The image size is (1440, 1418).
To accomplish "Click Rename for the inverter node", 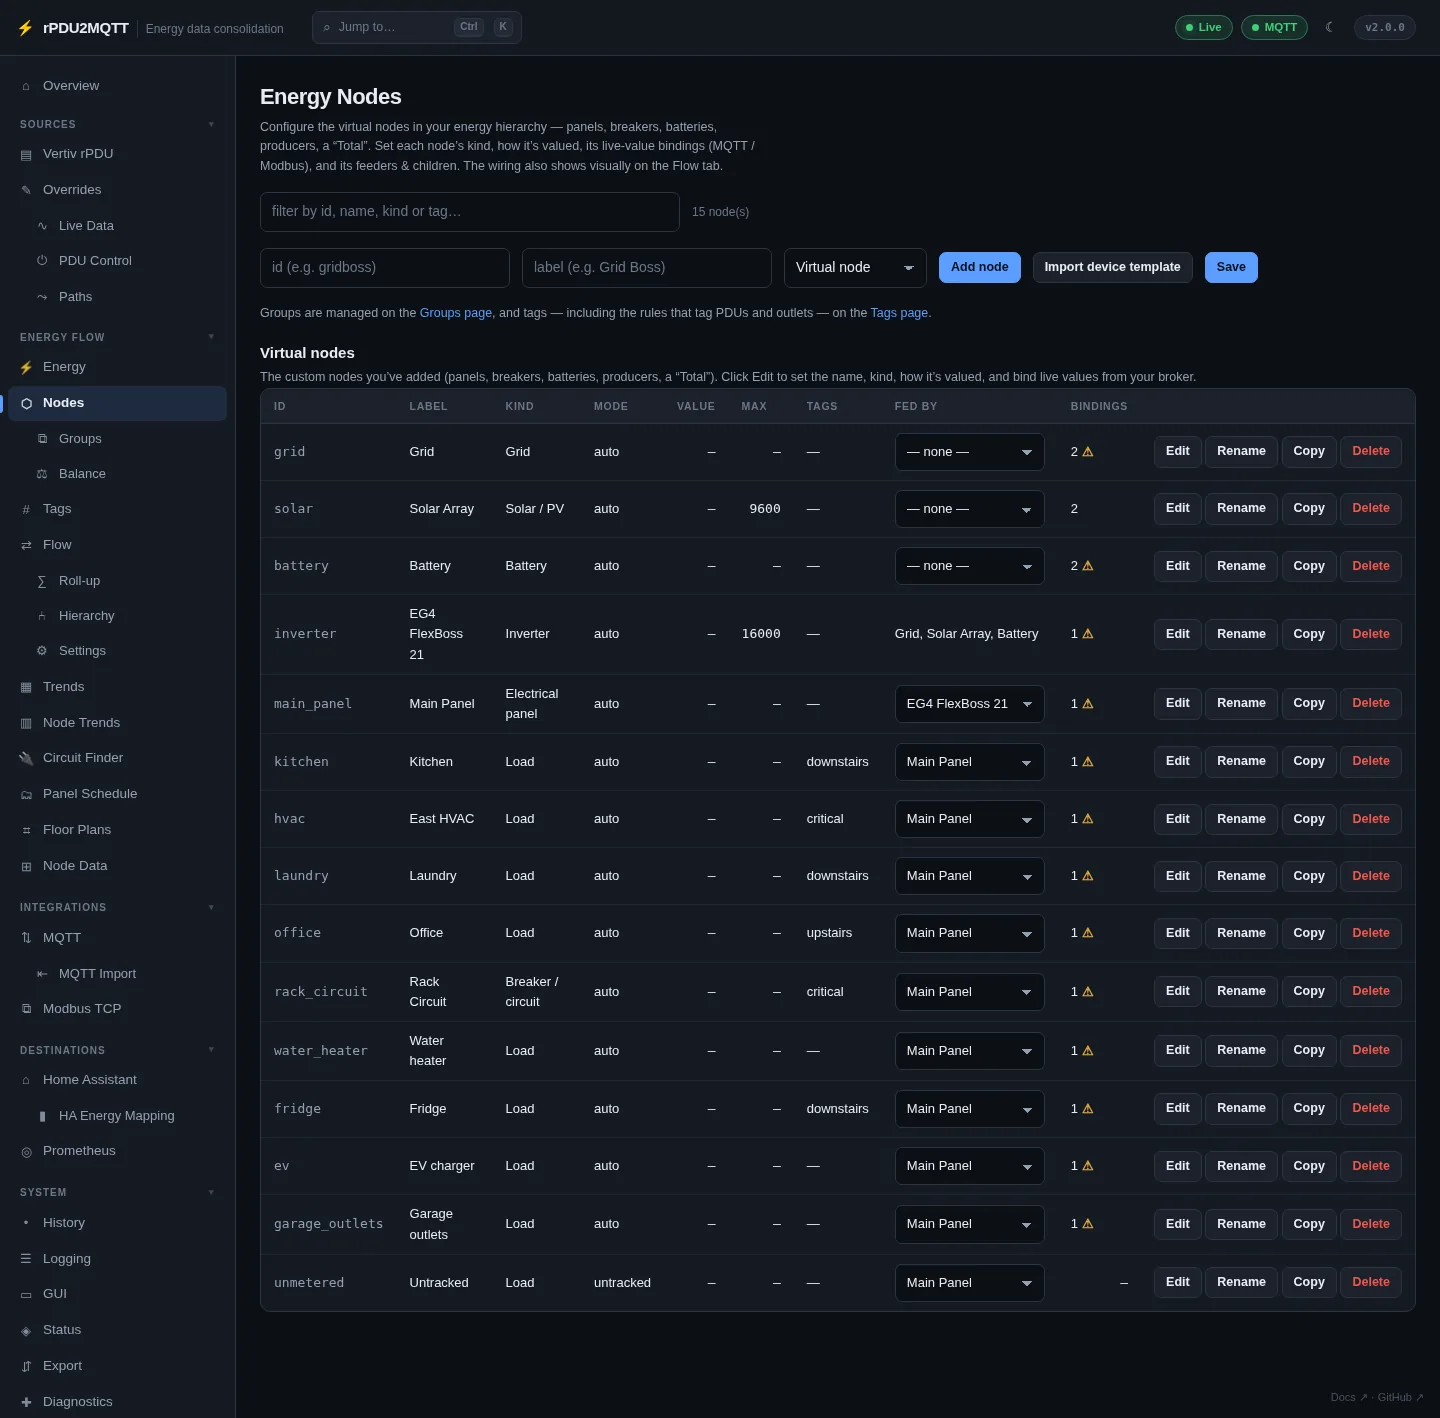I will (1241, 634).
